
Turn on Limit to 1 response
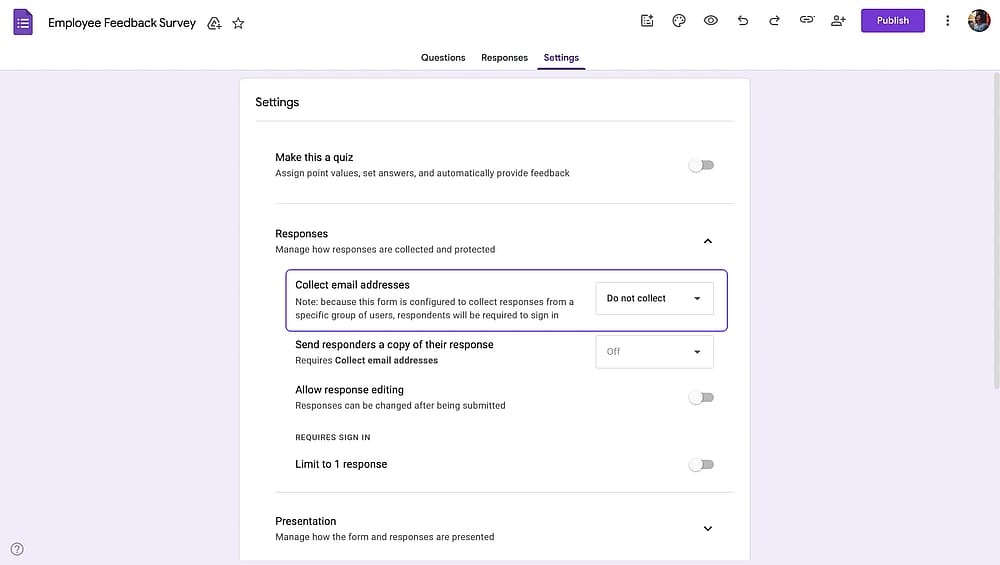[x=701, y=464]
